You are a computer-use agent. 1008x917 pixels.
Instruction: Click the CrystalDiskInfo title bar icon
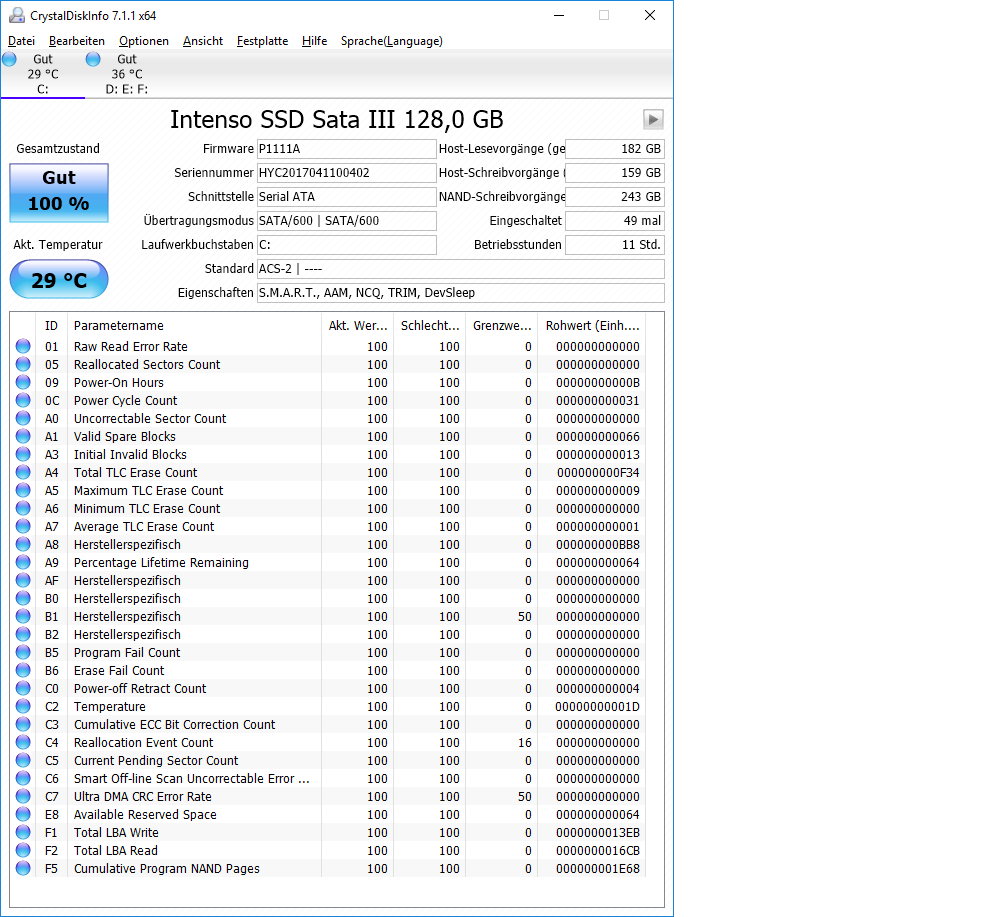[x=16, y=15]
